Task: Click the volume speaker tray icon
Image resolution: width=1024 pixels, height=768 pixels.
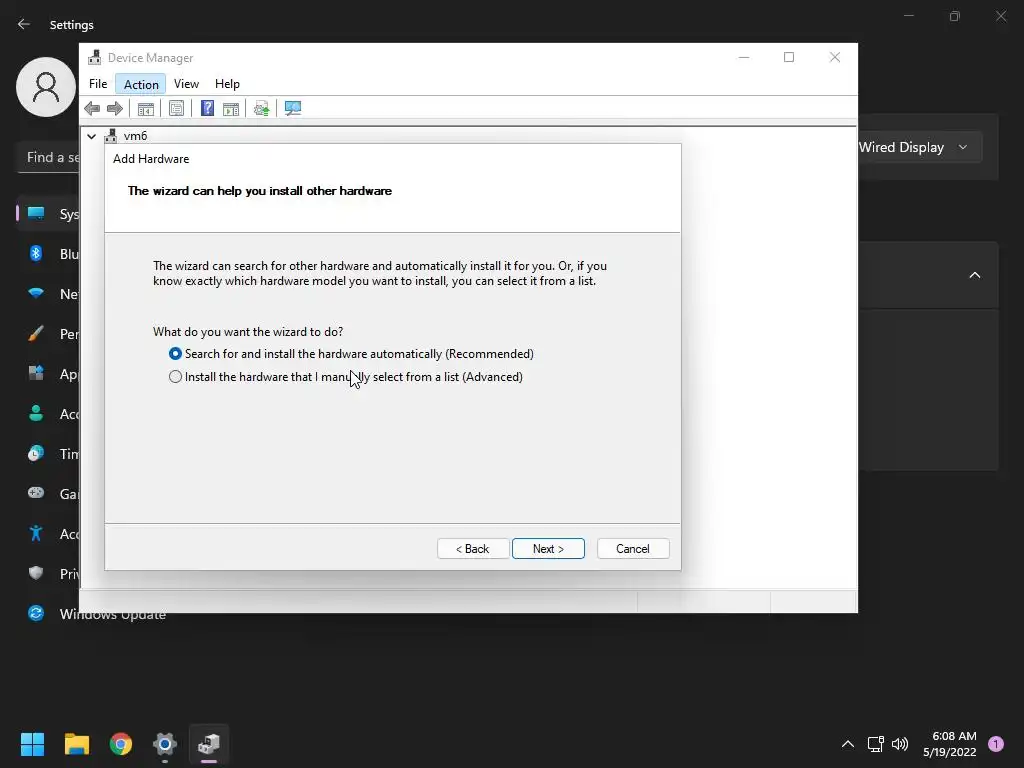Action: pos(900,744)
